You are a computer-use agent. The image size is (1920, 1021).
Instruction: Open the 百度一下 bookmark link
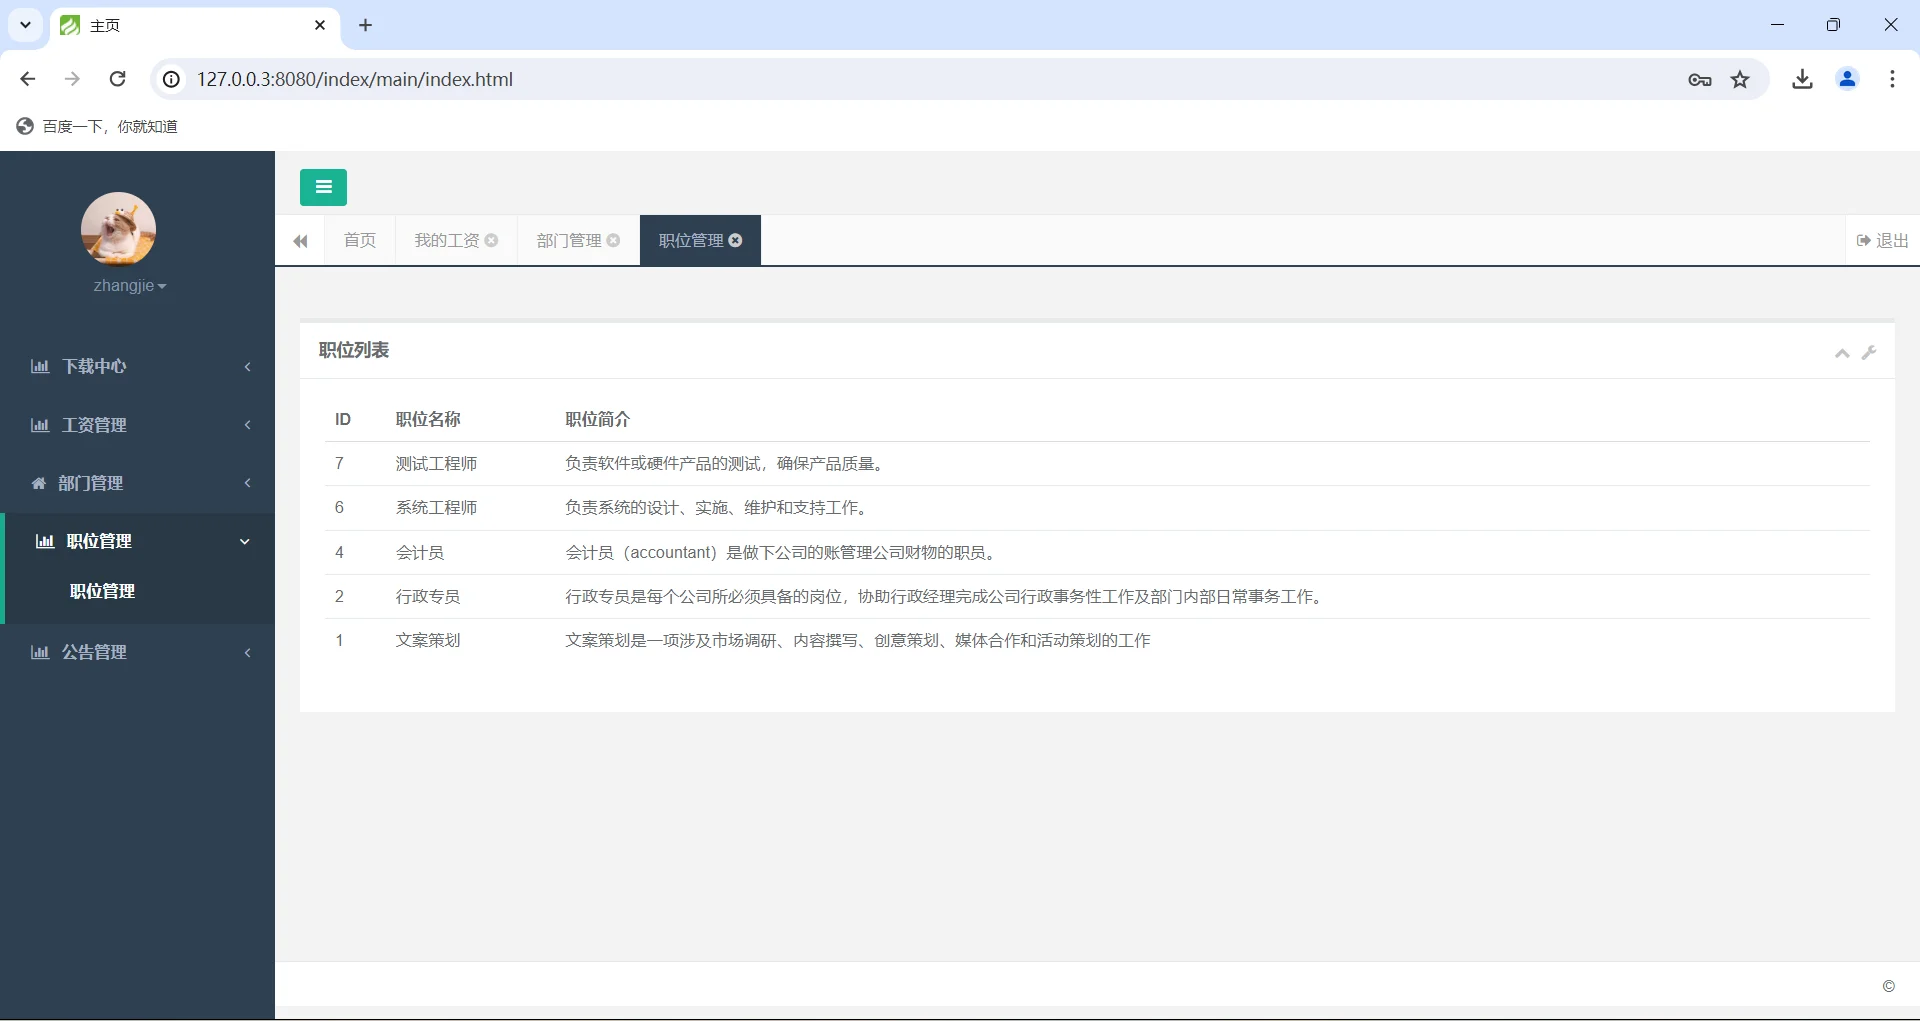96,126
